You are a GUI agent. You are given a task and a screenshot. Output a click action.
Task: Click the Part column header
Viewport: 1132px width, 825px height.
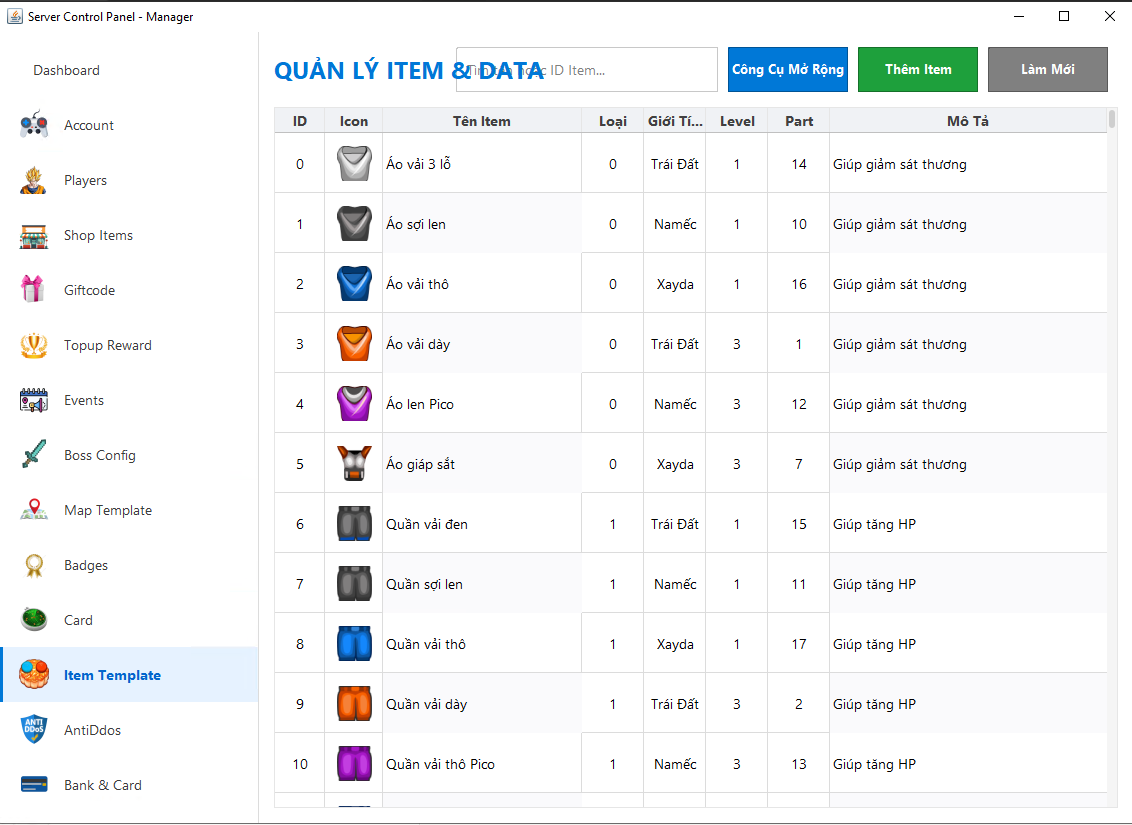point(798,121)
